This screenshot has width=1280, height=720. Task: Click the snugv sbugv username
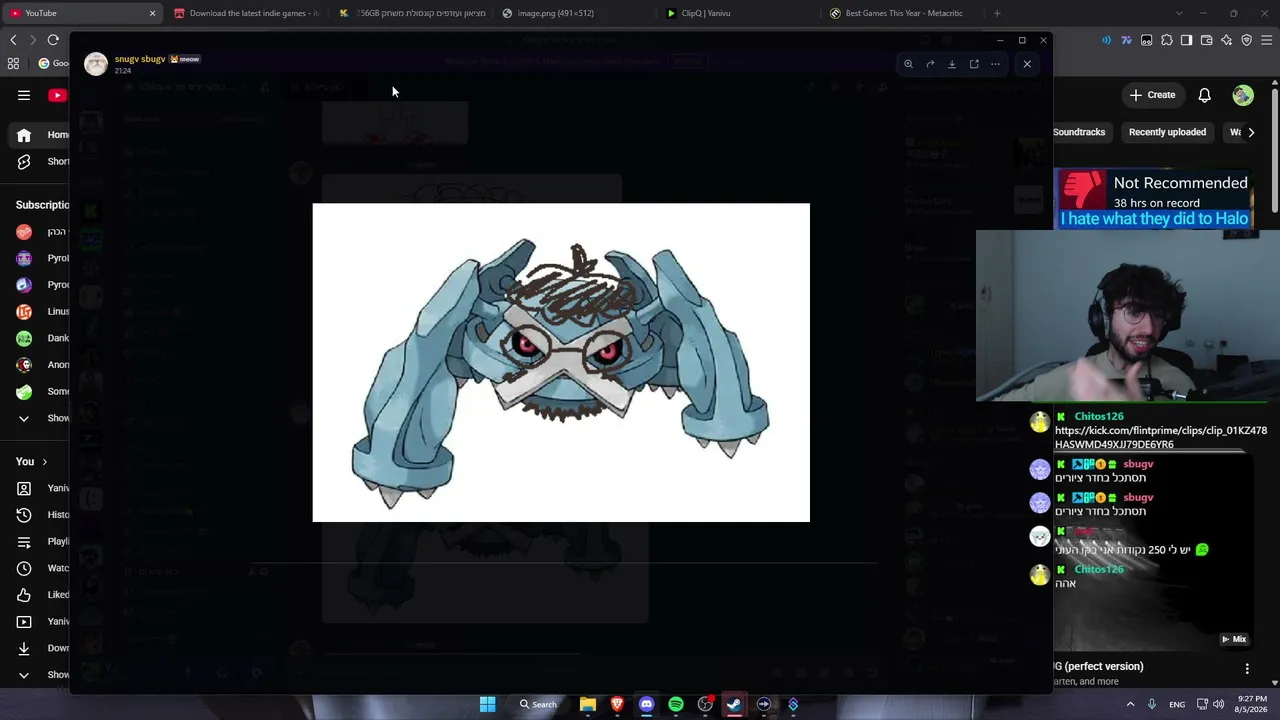[x=140, y=59]
